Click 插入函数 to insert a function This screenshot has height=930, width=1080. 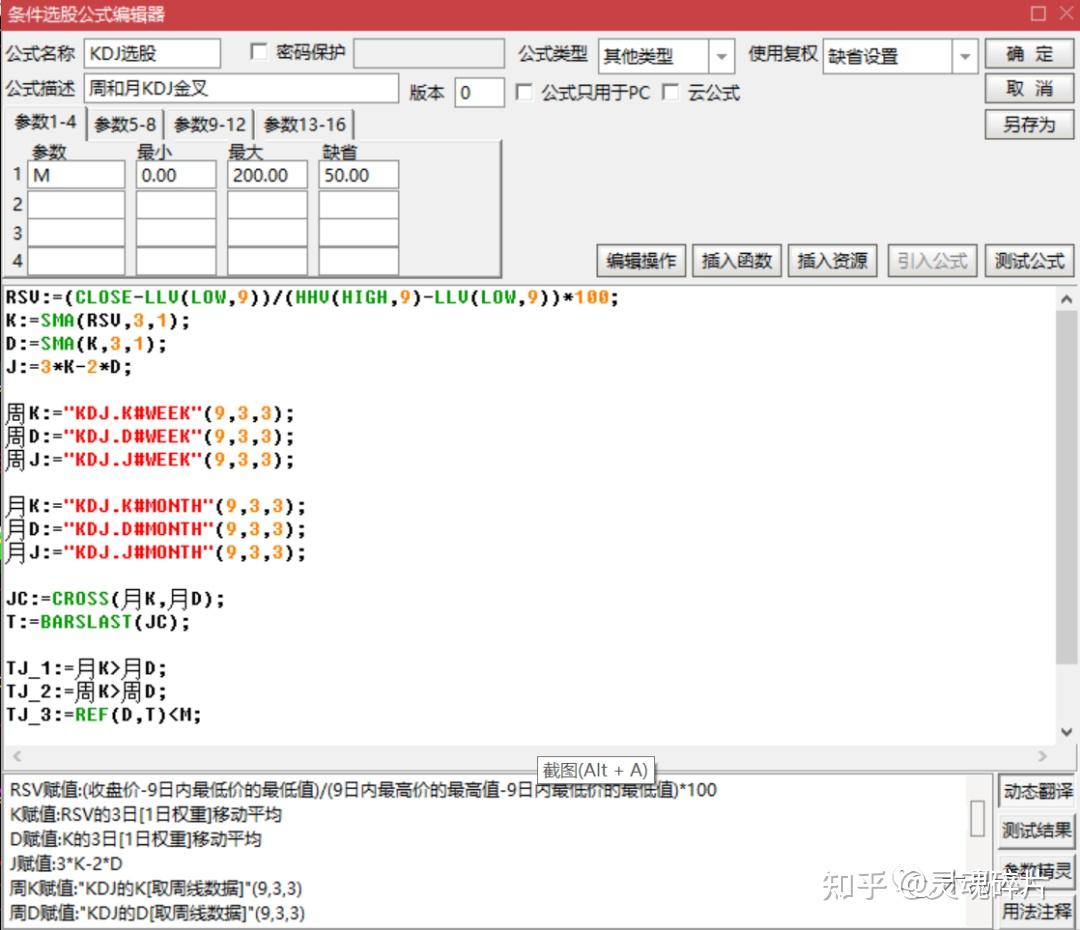pyautogui.click(x=737, y=260)
